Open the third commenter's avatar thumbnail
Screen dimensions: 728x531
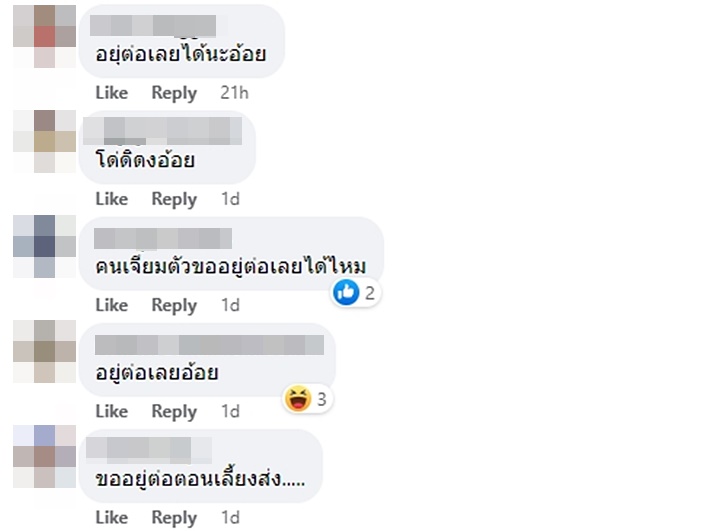click(45, 246)
